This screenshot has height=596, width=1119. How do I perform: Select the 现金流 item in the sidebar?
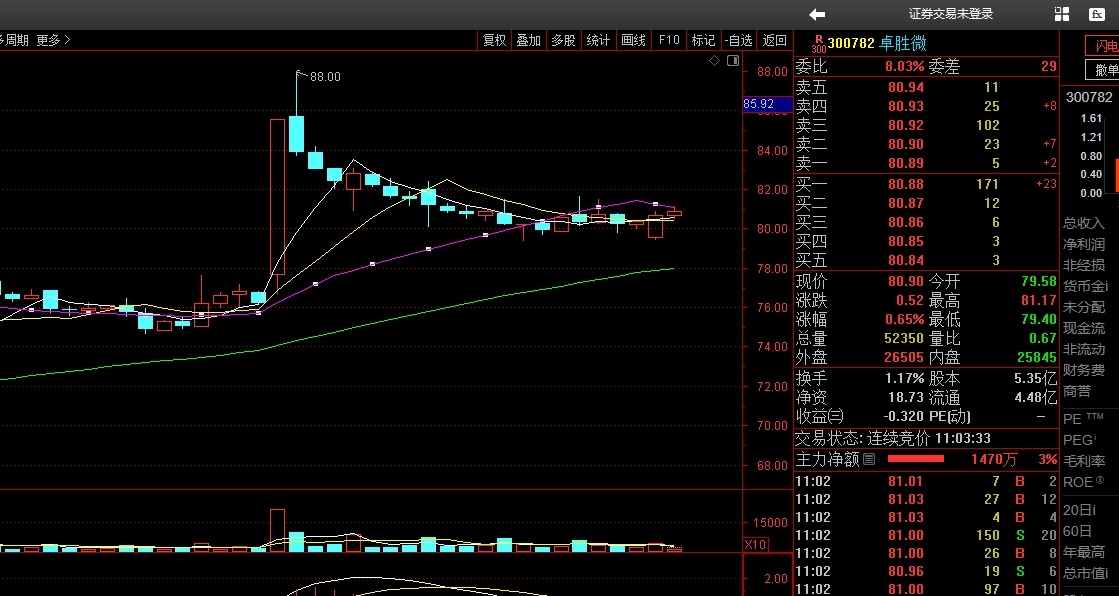coord(1083,329)
